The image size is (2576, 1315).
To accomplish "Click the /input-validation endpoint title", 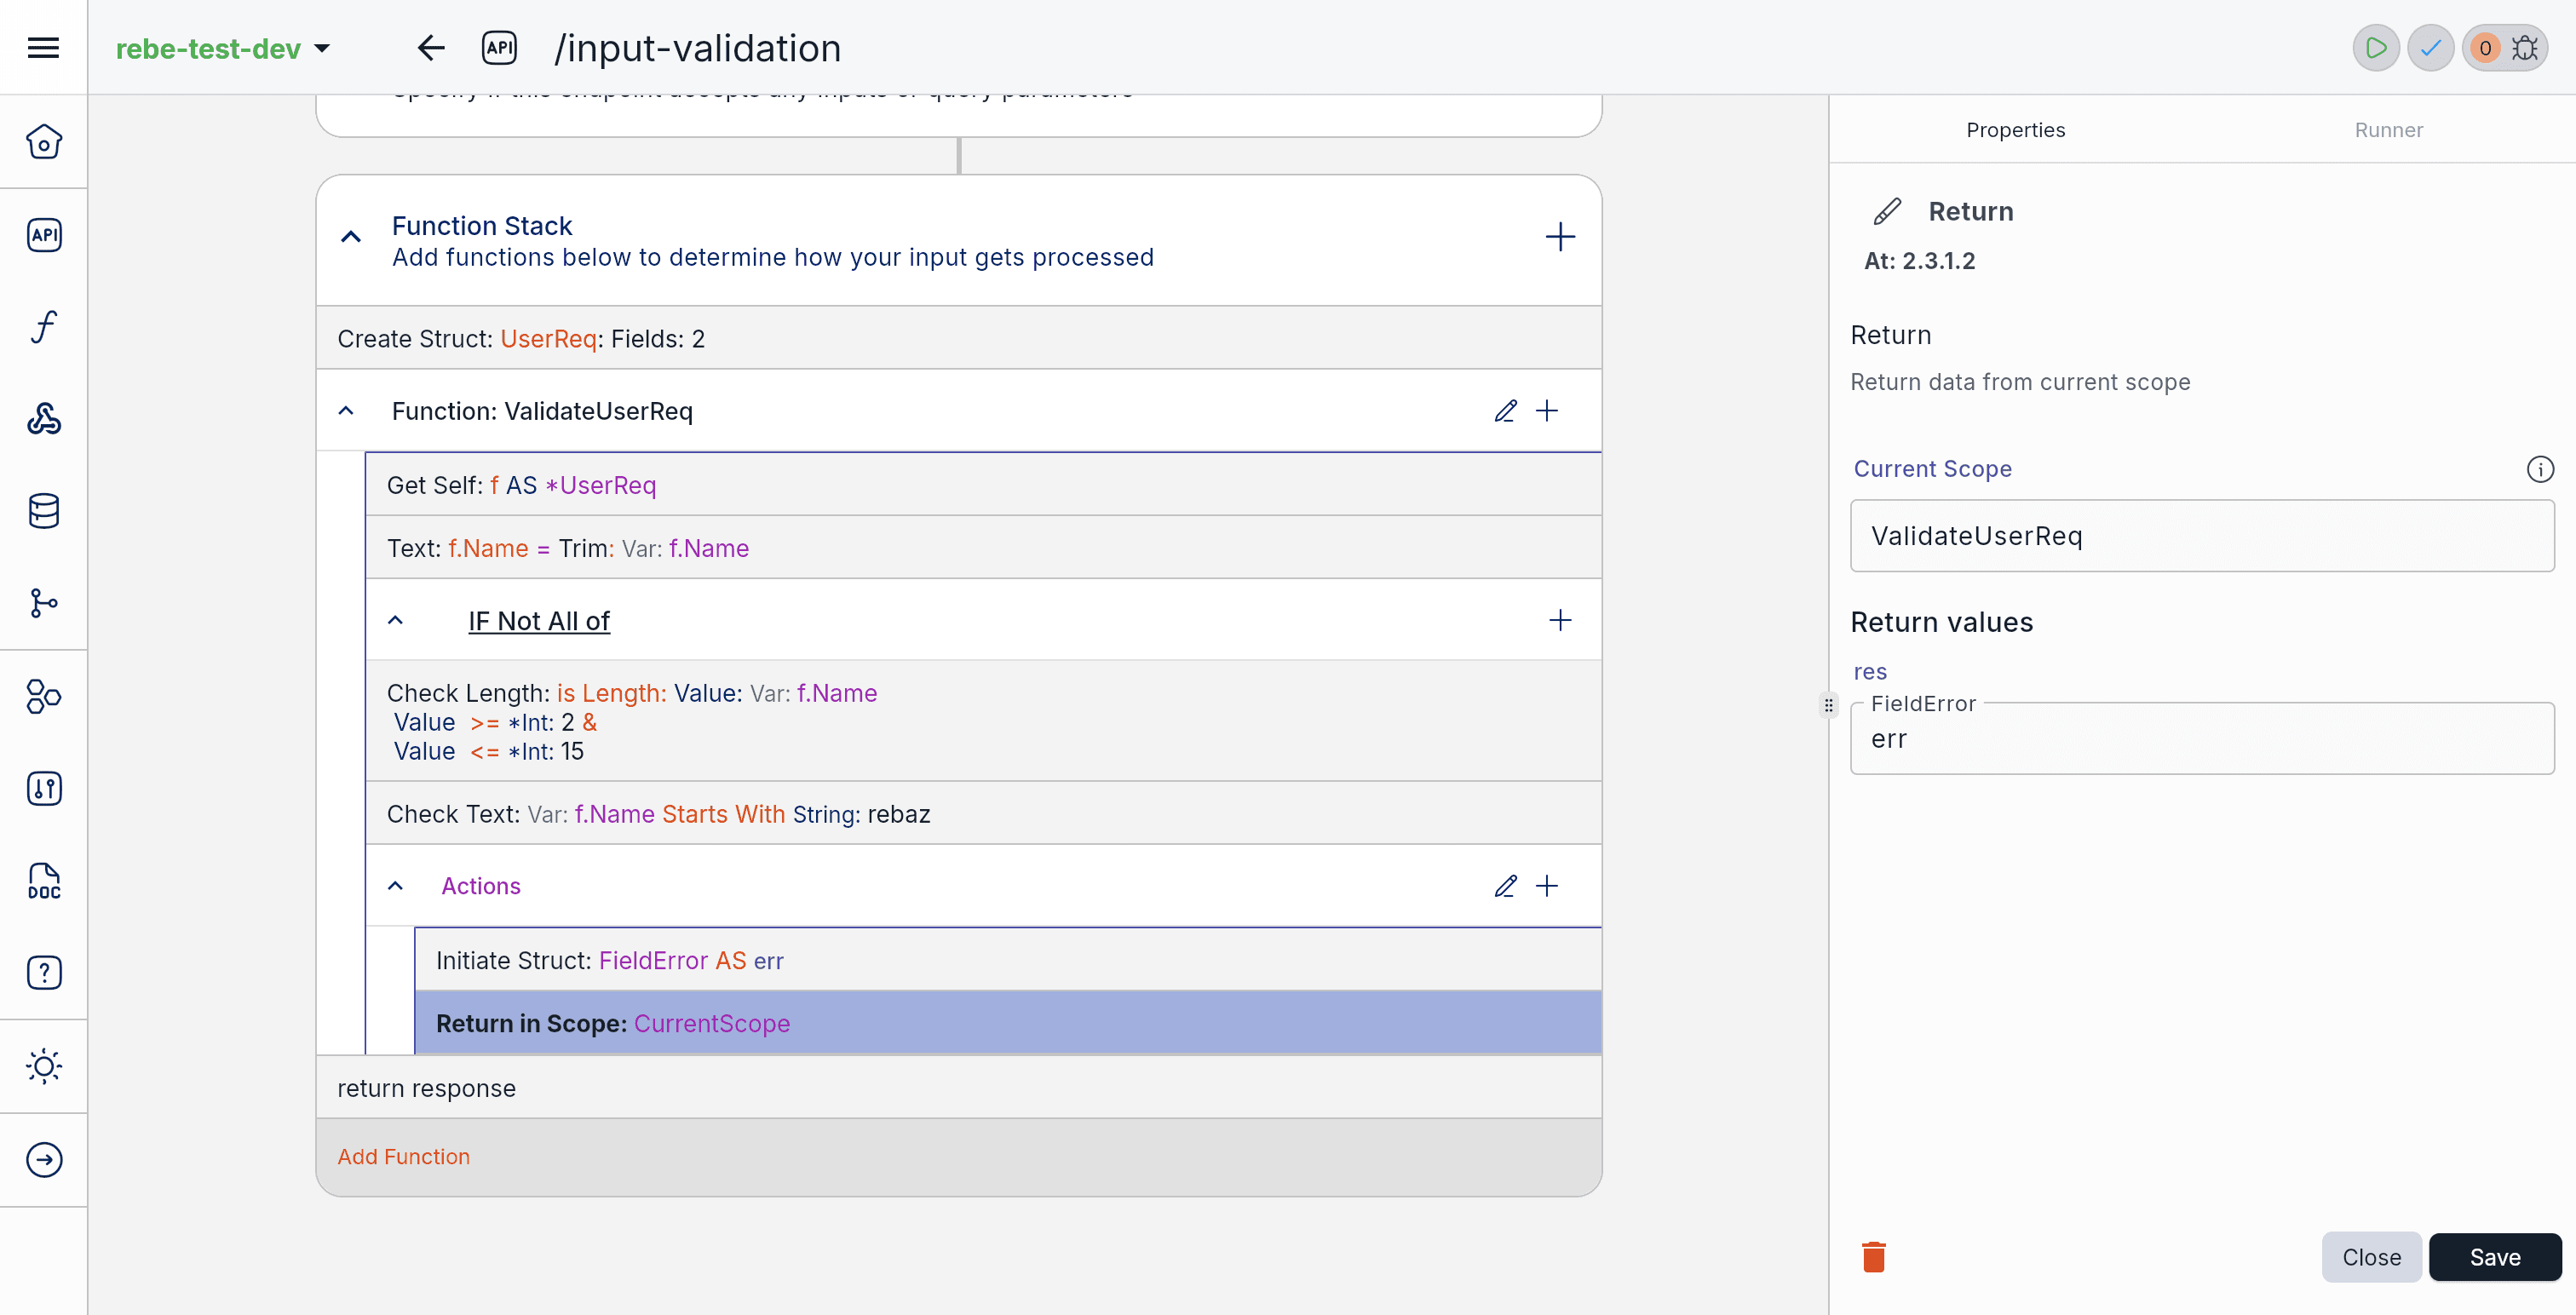I will (x=697, y=48).
